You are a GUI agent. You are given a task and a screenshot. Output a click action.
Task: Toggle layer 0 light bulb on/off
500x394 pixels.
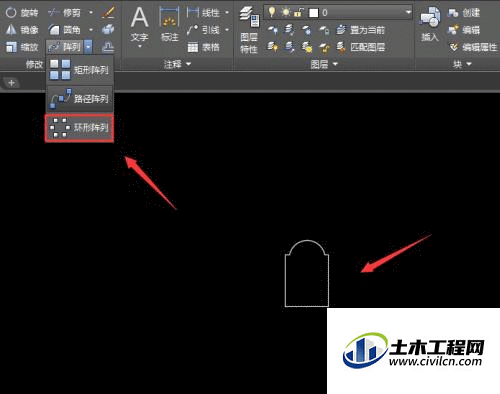(272, 13)
